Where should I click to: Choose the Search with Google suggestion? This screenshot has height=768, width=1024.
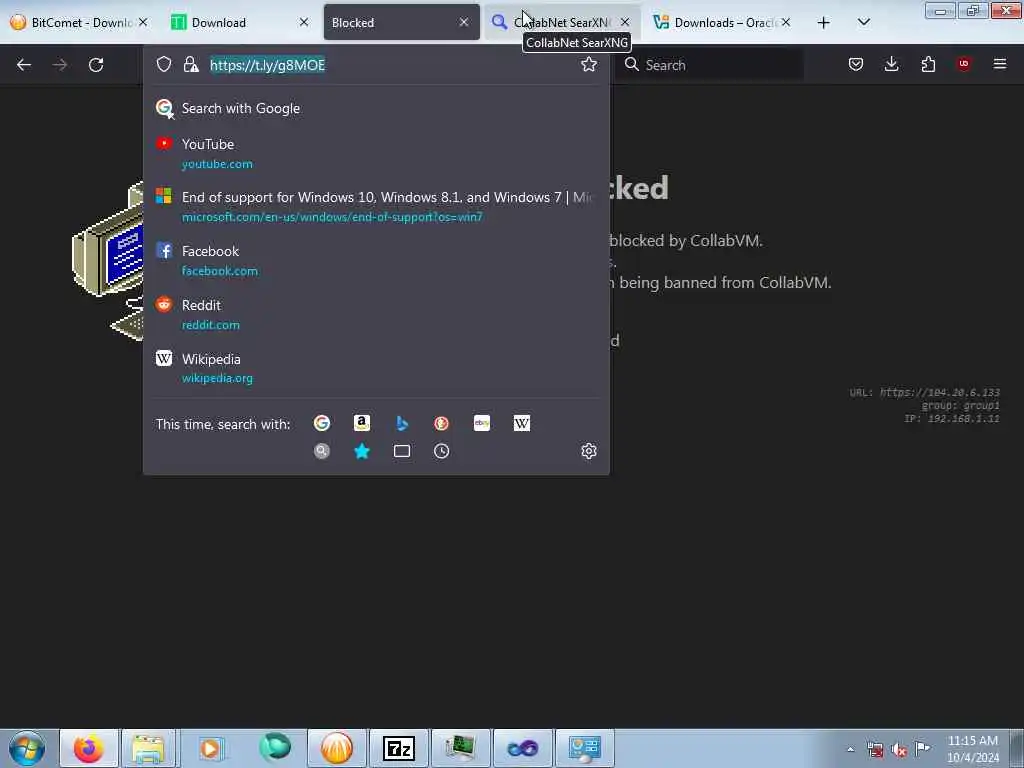coord(376,108)
